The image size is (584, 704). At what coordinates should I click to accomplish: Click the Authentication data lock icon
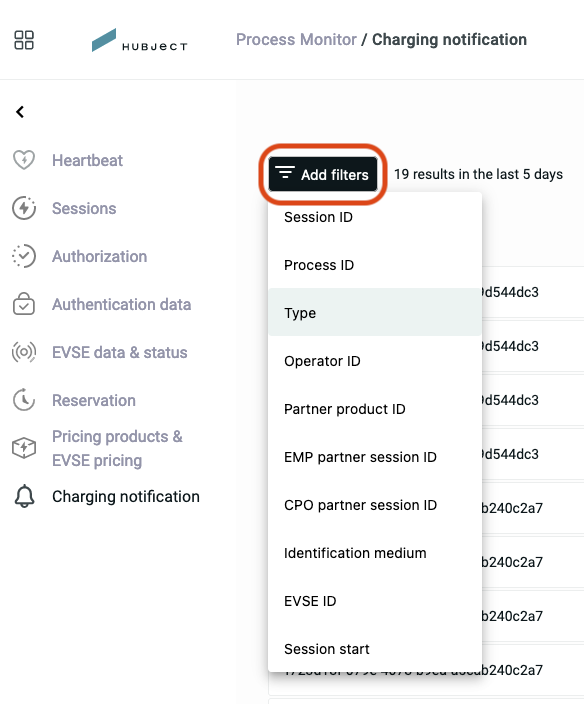[24, 304]
